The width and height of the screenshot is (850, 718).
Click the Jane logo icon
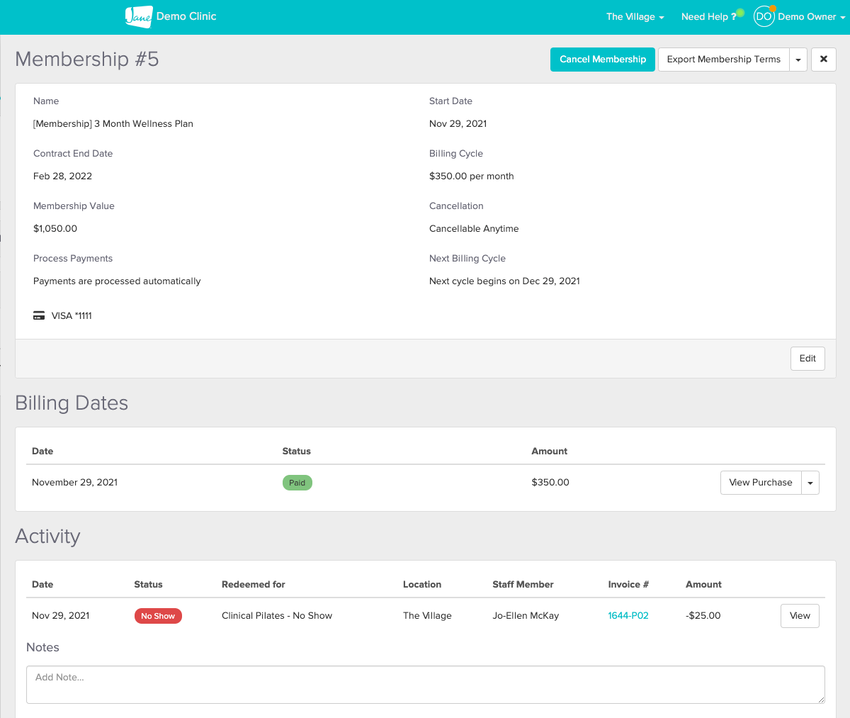click(x=138, y=17)
